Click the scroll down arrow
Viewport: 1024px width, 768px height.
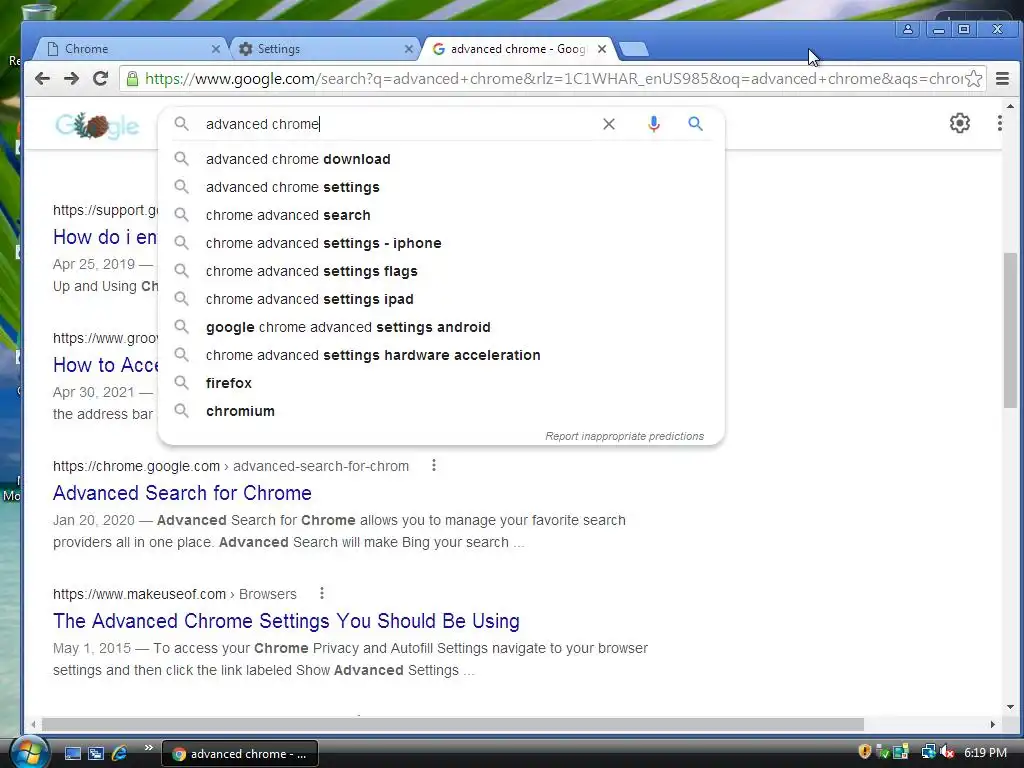point(1010,707)
